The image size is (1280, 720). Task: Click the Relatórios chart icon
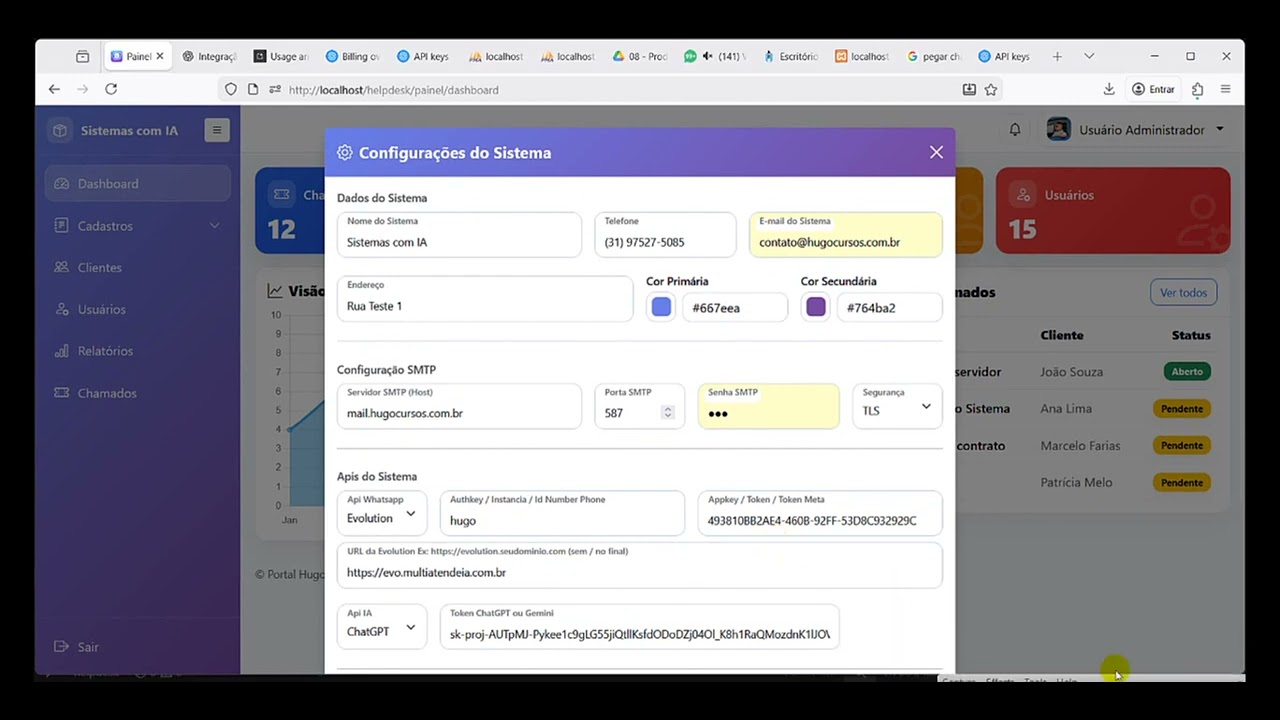pos(62,352)
